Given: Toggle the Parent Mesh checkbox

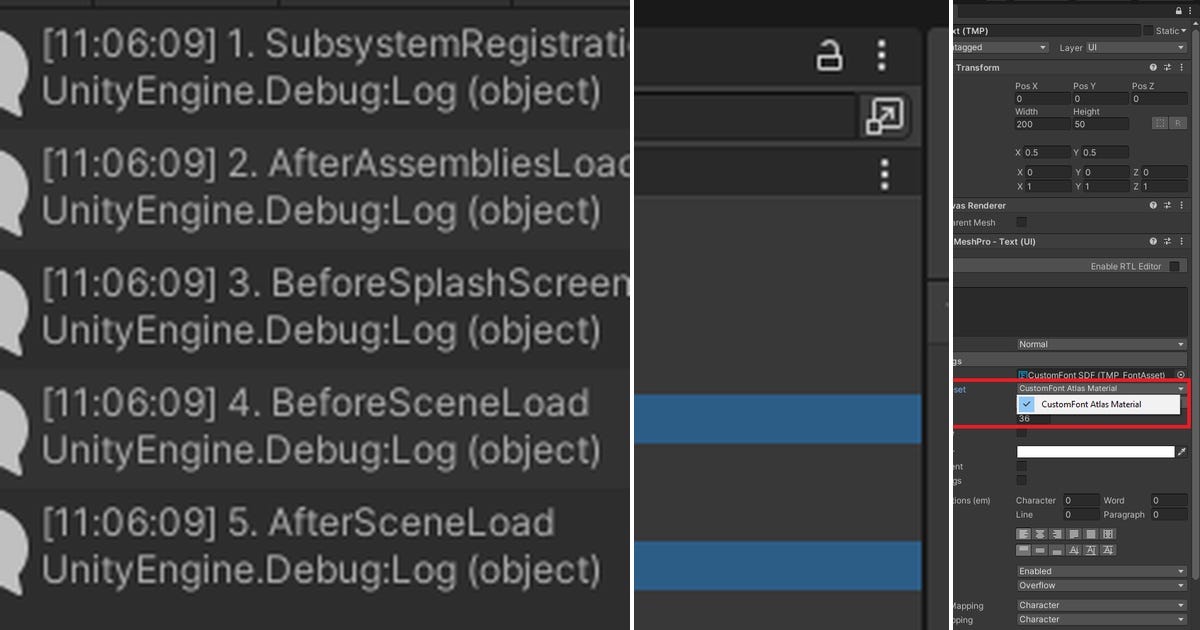Looking at the screenshot, I should pos(1022,222).
